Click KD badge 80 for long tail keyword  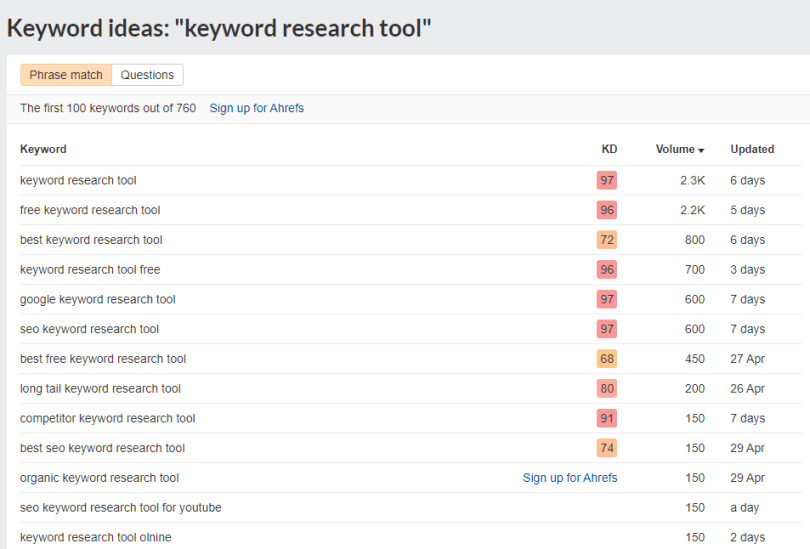pyautogui.click(x=607, y=388)
